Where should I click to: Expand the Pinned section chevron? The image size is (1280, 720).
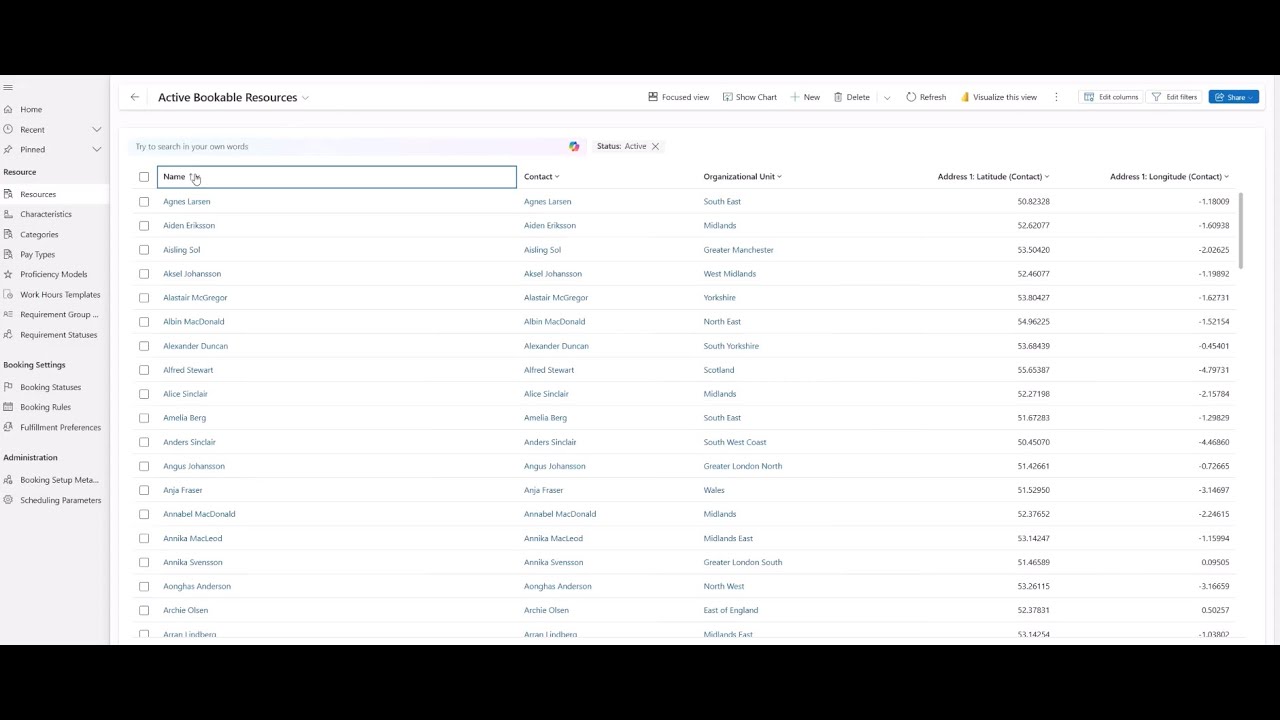coord(97,149)
